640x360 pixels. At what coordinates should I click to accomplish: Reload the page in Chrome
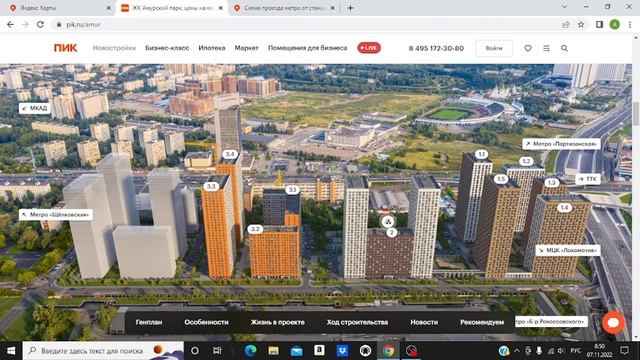coord(40,24)
